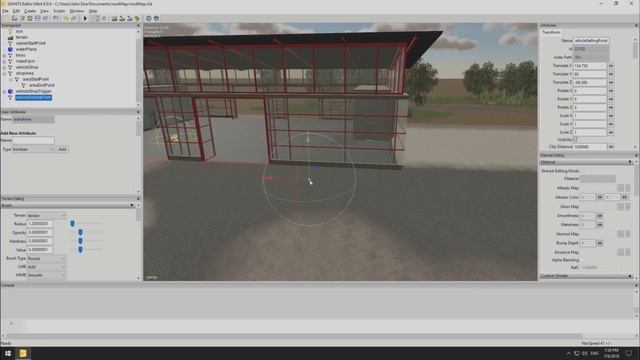Collapse the shopArea node
640x360 pixels.
pos(4,73)
